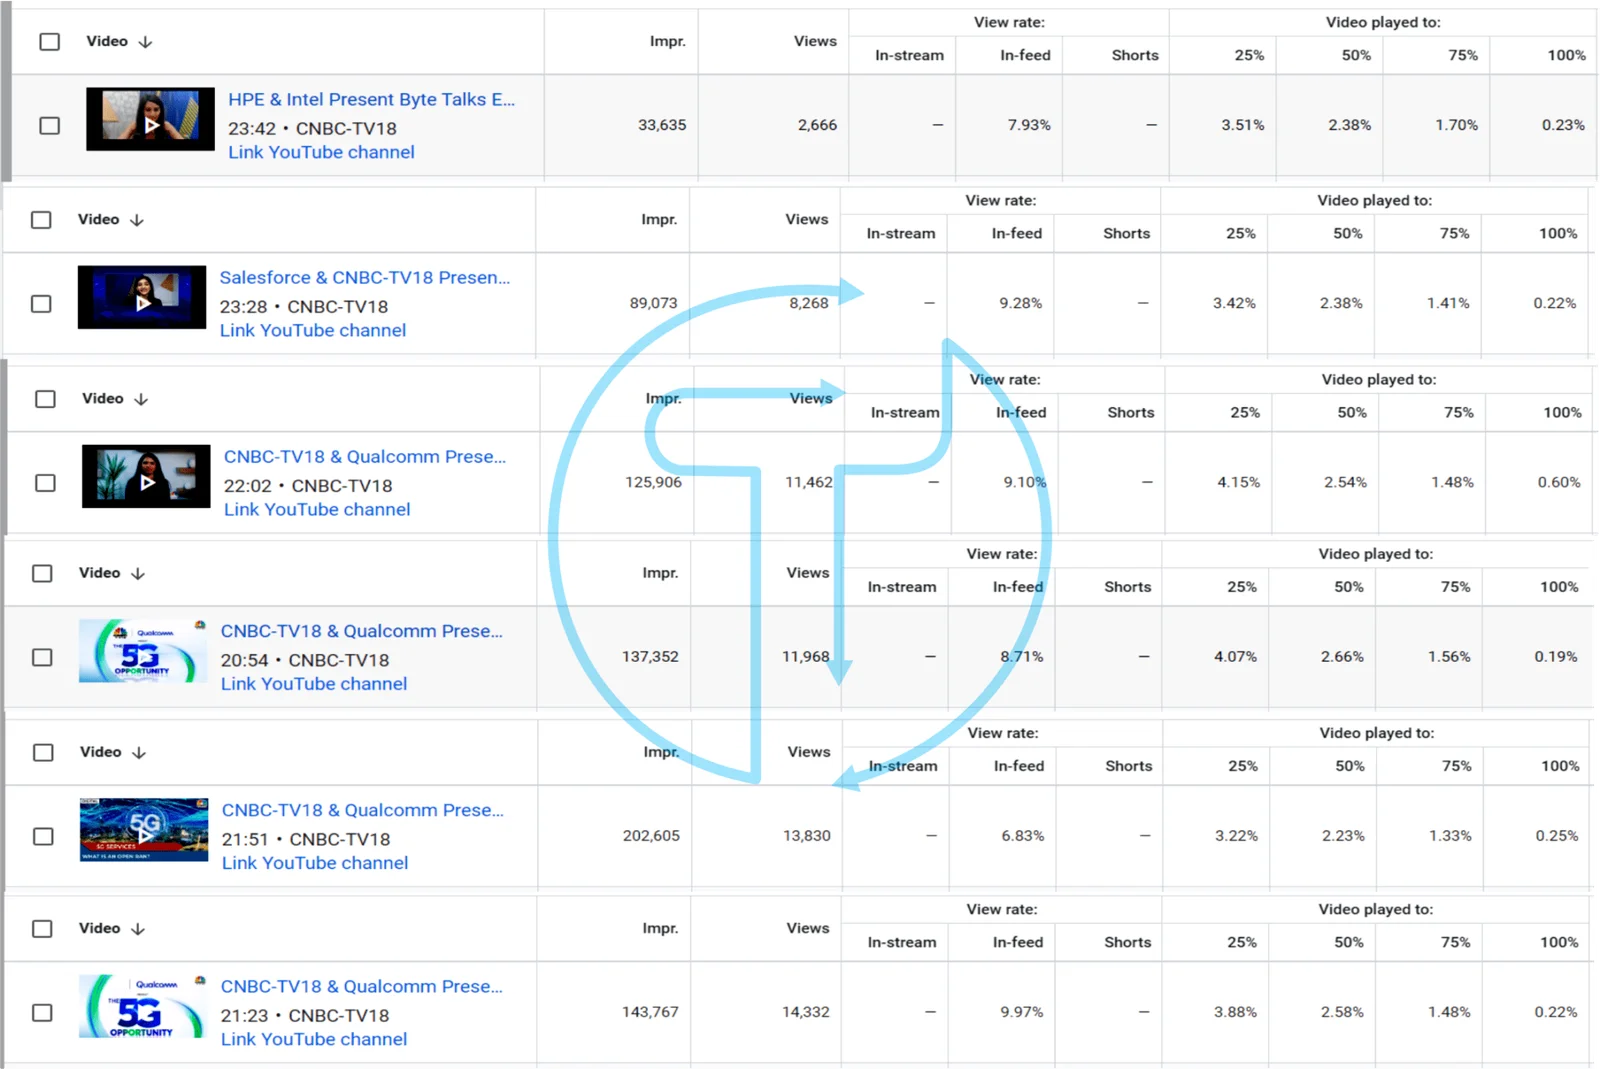Click the in-feed view rate 9.97%
The height and width of the screenshot is (1069, 1600).
pos(1022,1012)
